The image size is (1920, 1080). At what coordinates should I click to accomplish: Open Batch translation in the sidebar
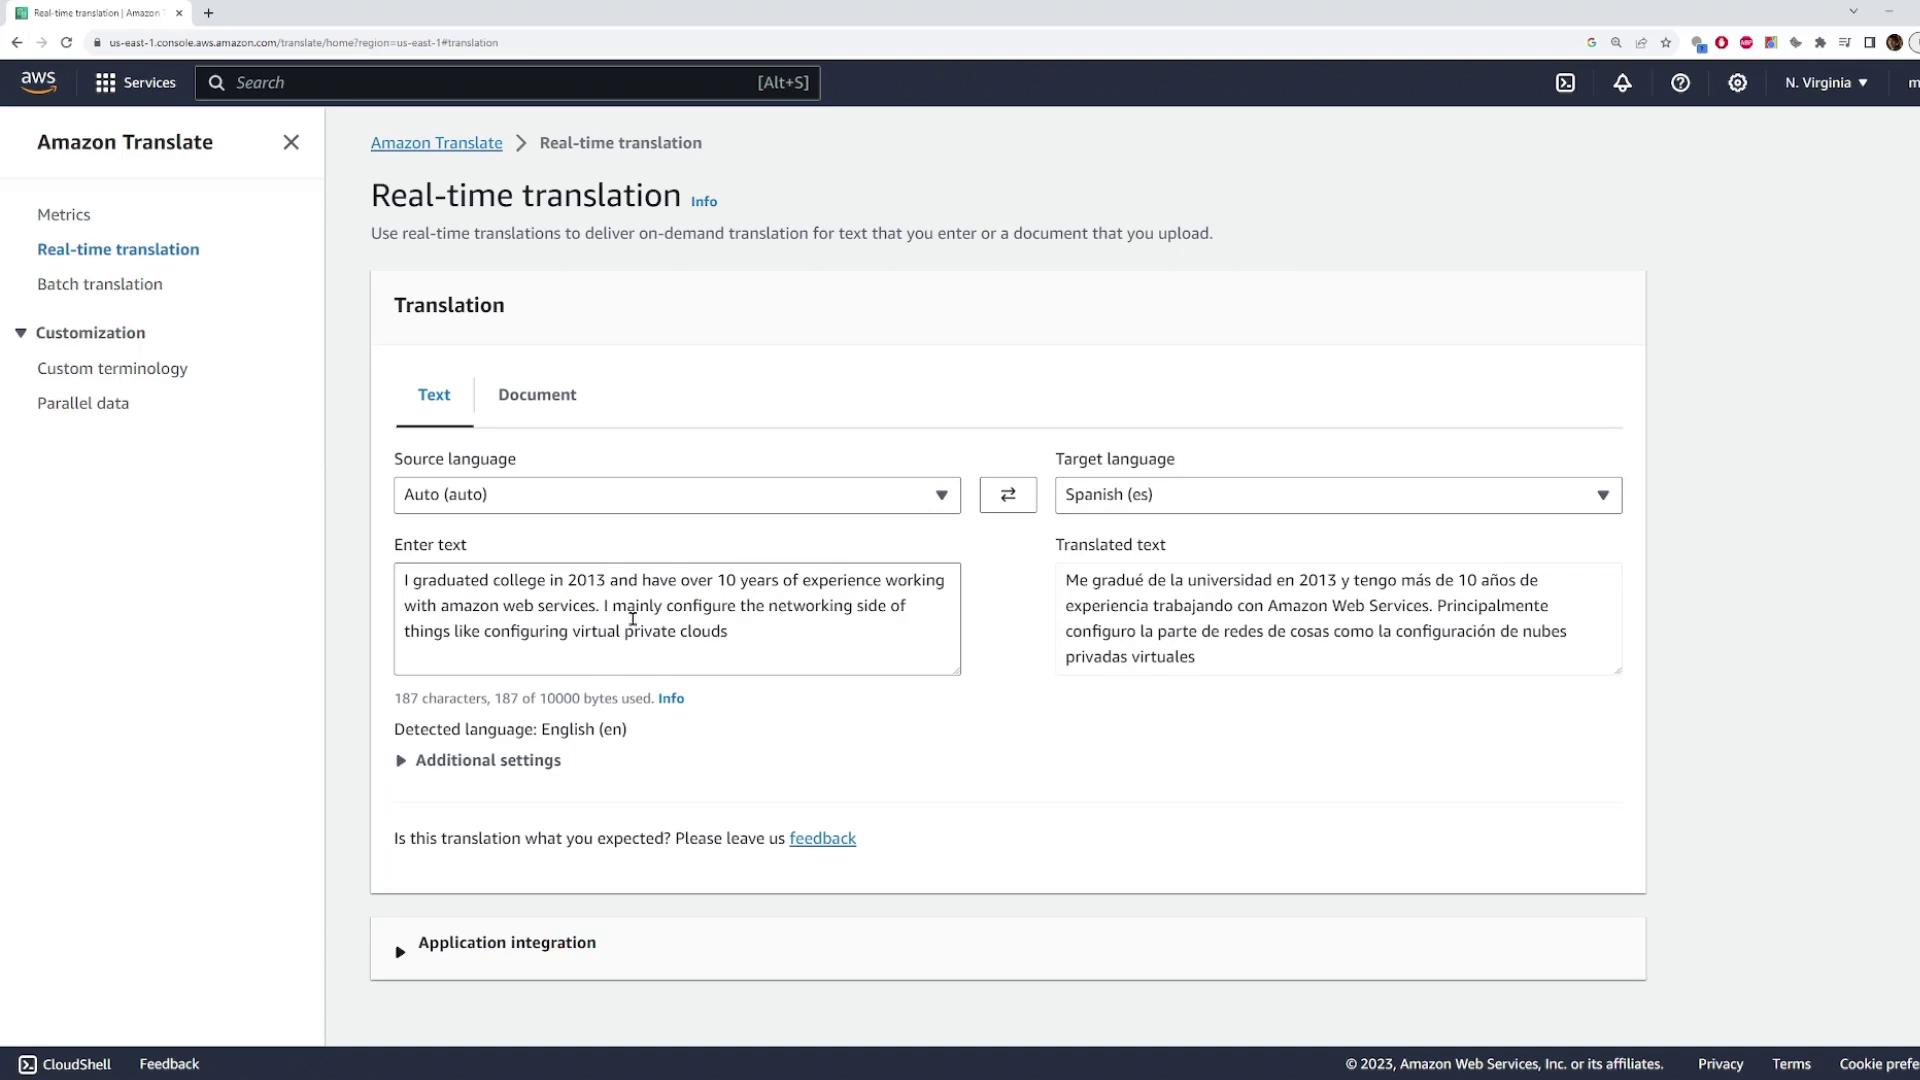point(100,284)
